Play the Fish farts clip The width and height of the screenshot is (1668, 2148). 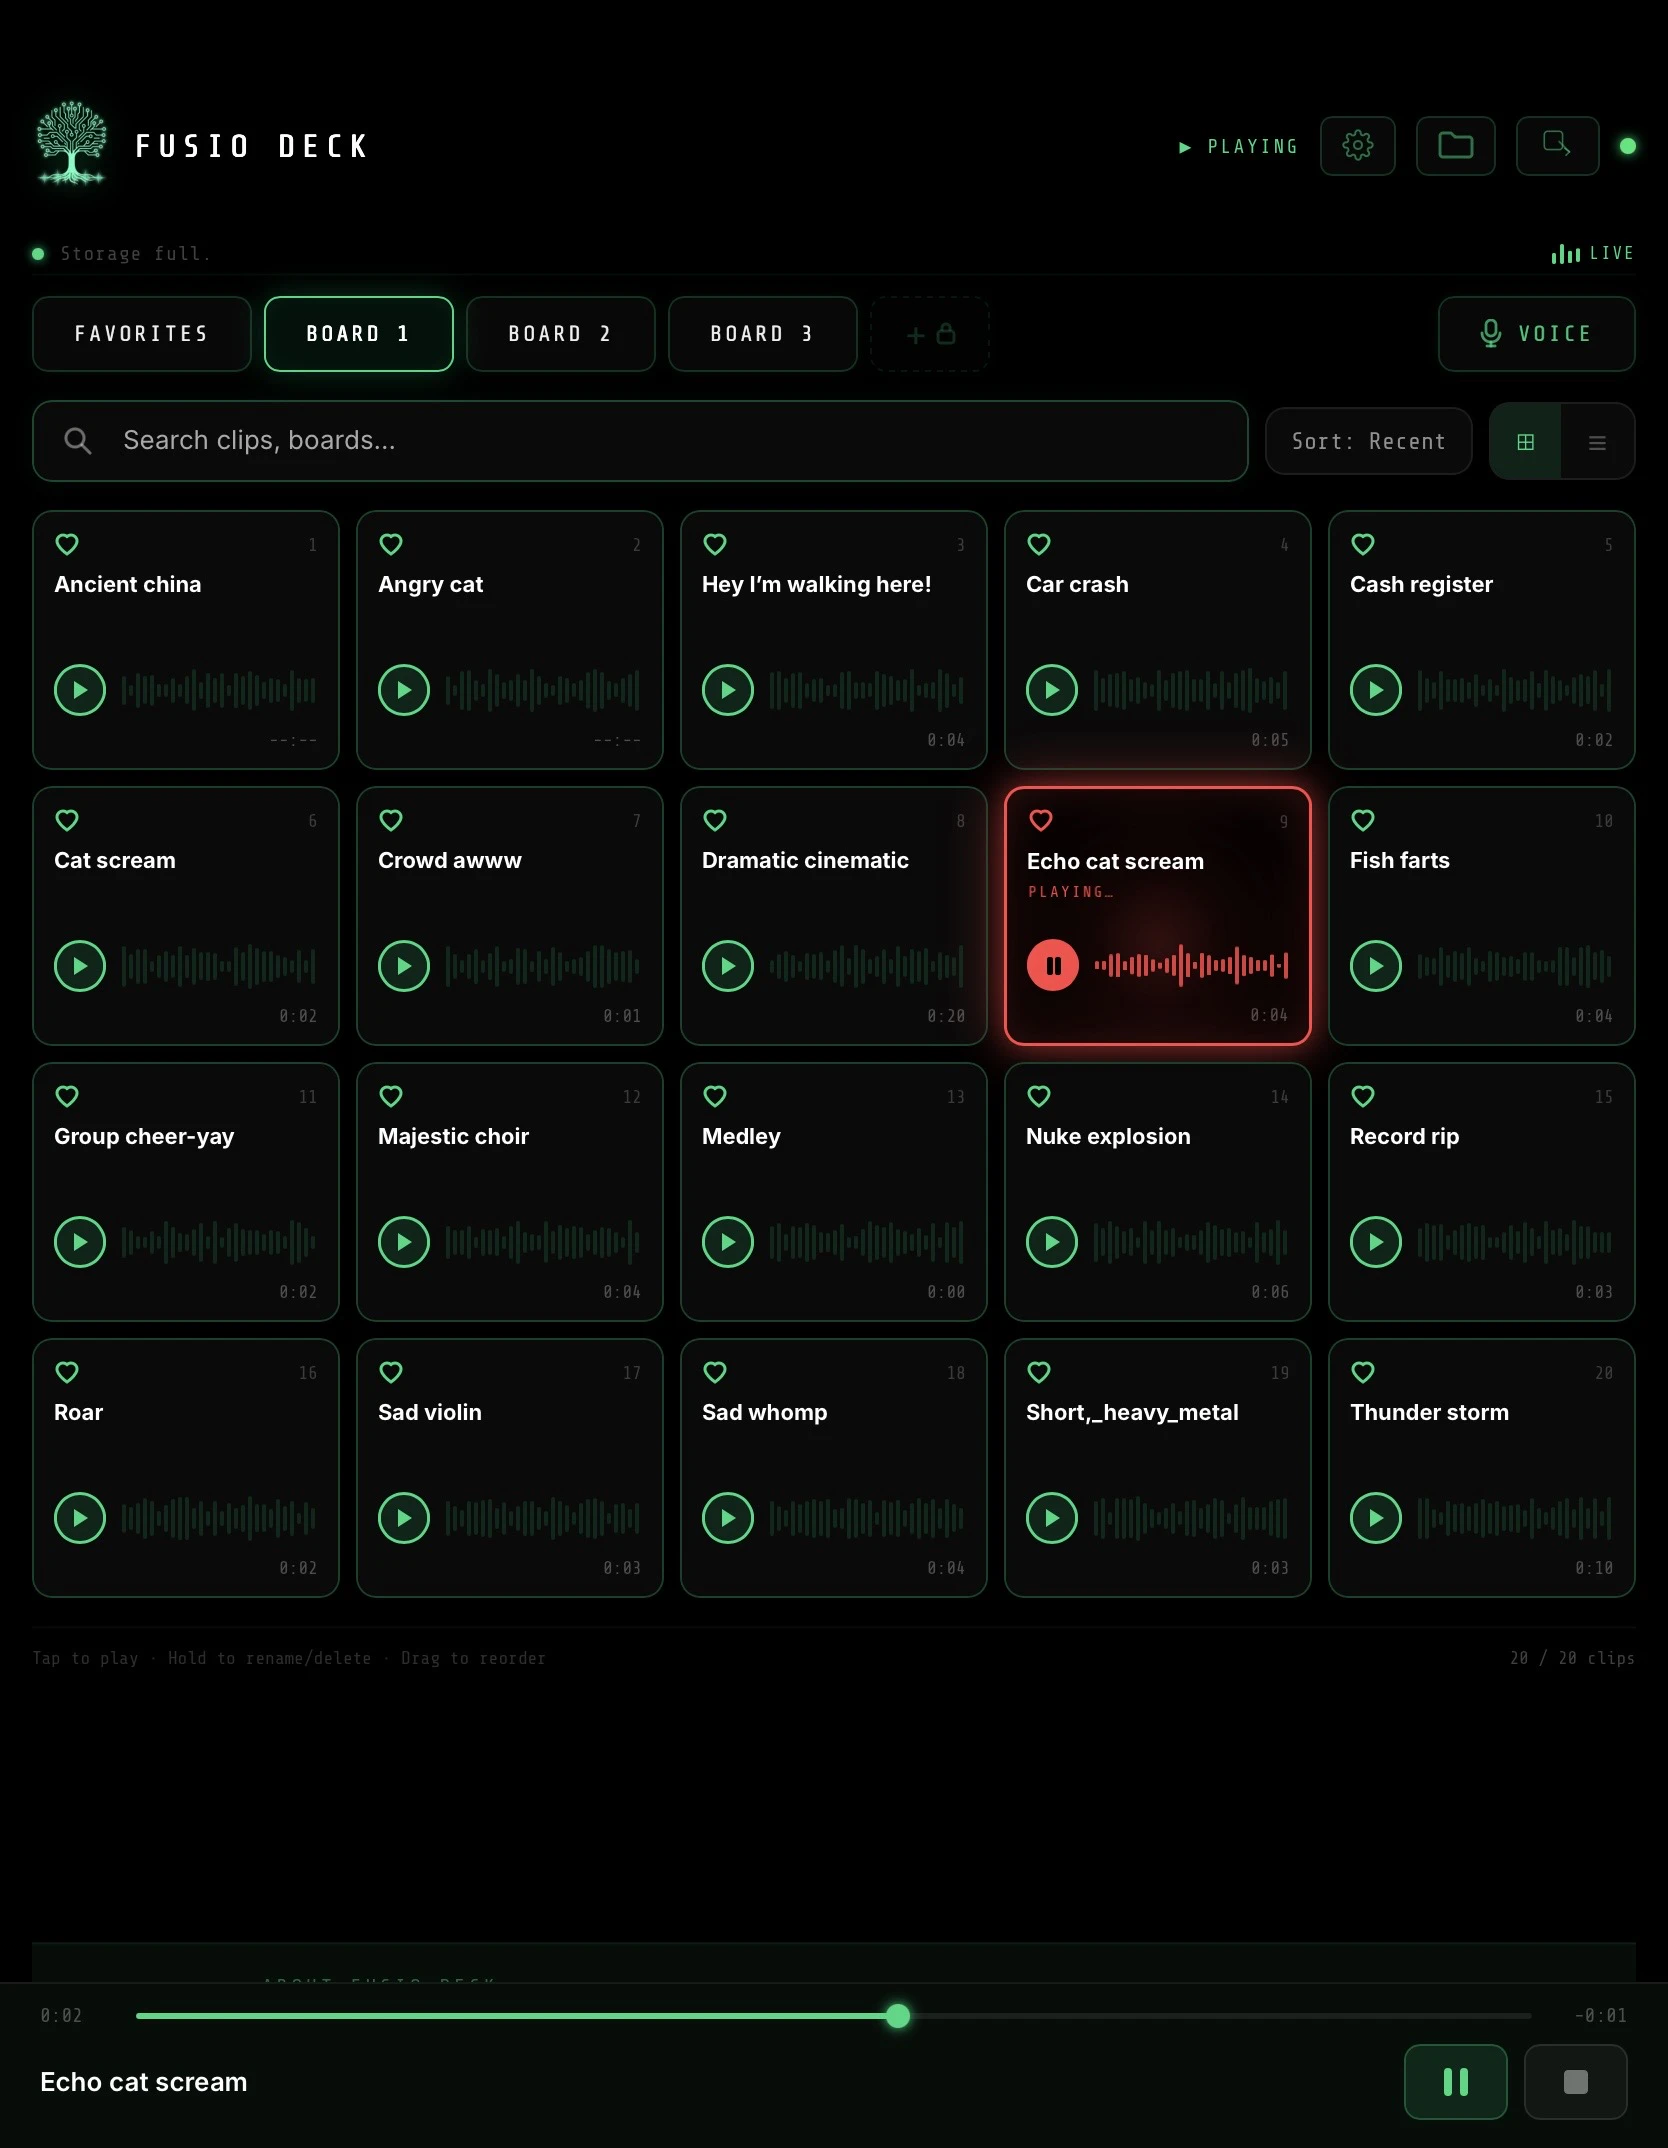(x=1376, y=966)
